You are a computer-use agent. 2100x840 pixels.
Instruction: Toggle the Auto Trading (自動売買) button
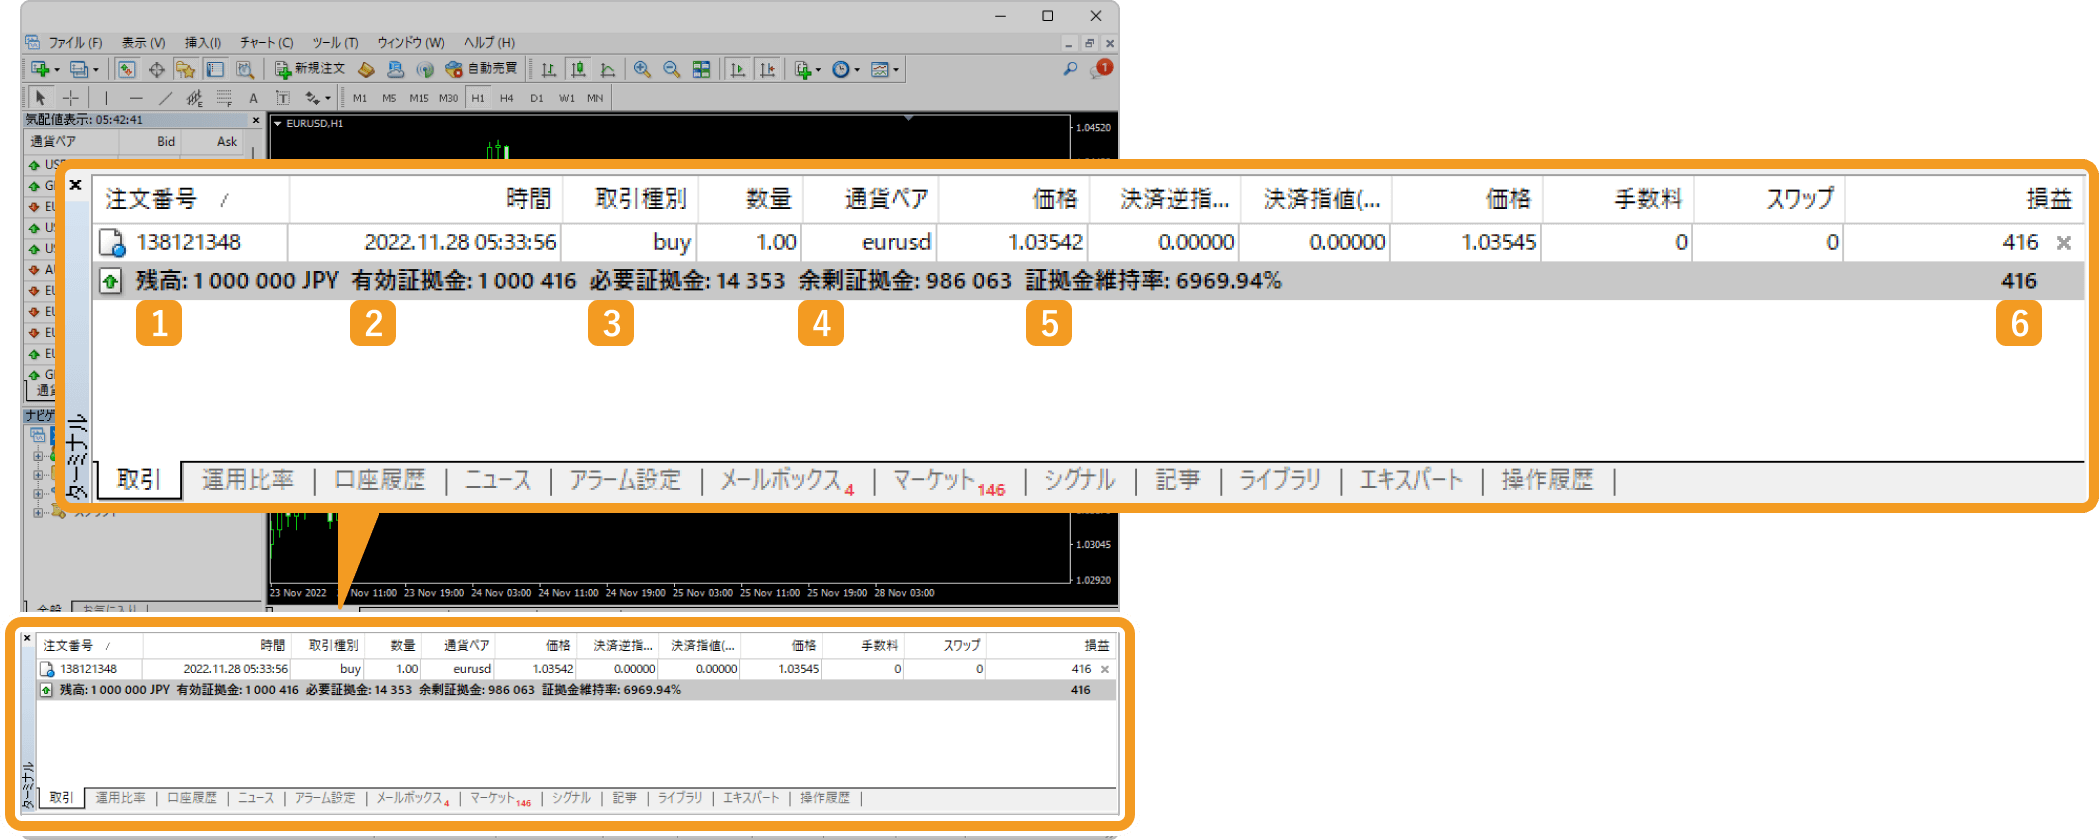481,69
